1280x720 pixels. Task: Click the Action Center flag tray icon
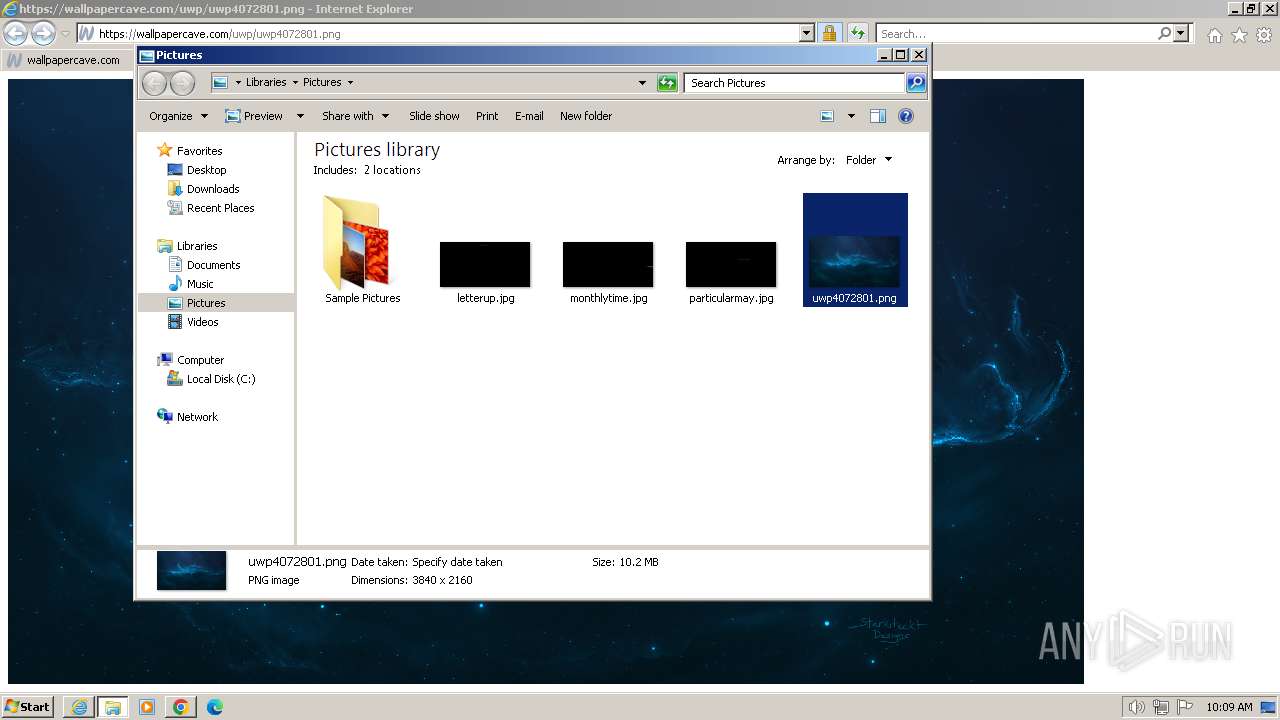[x=1185, y=707]
